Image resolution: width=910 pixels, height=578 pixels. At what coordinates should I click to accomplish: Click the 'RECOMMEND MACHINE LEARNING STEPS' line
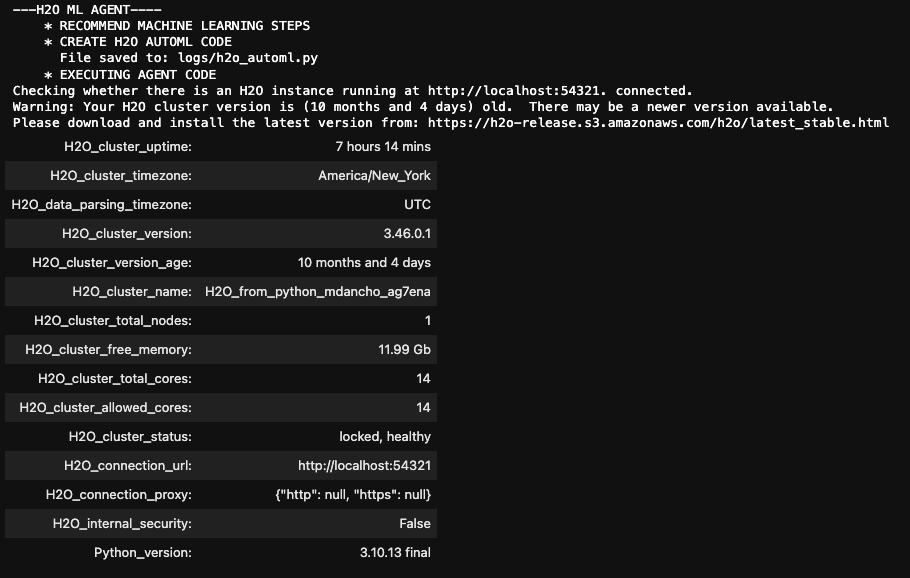click(185, 26)
